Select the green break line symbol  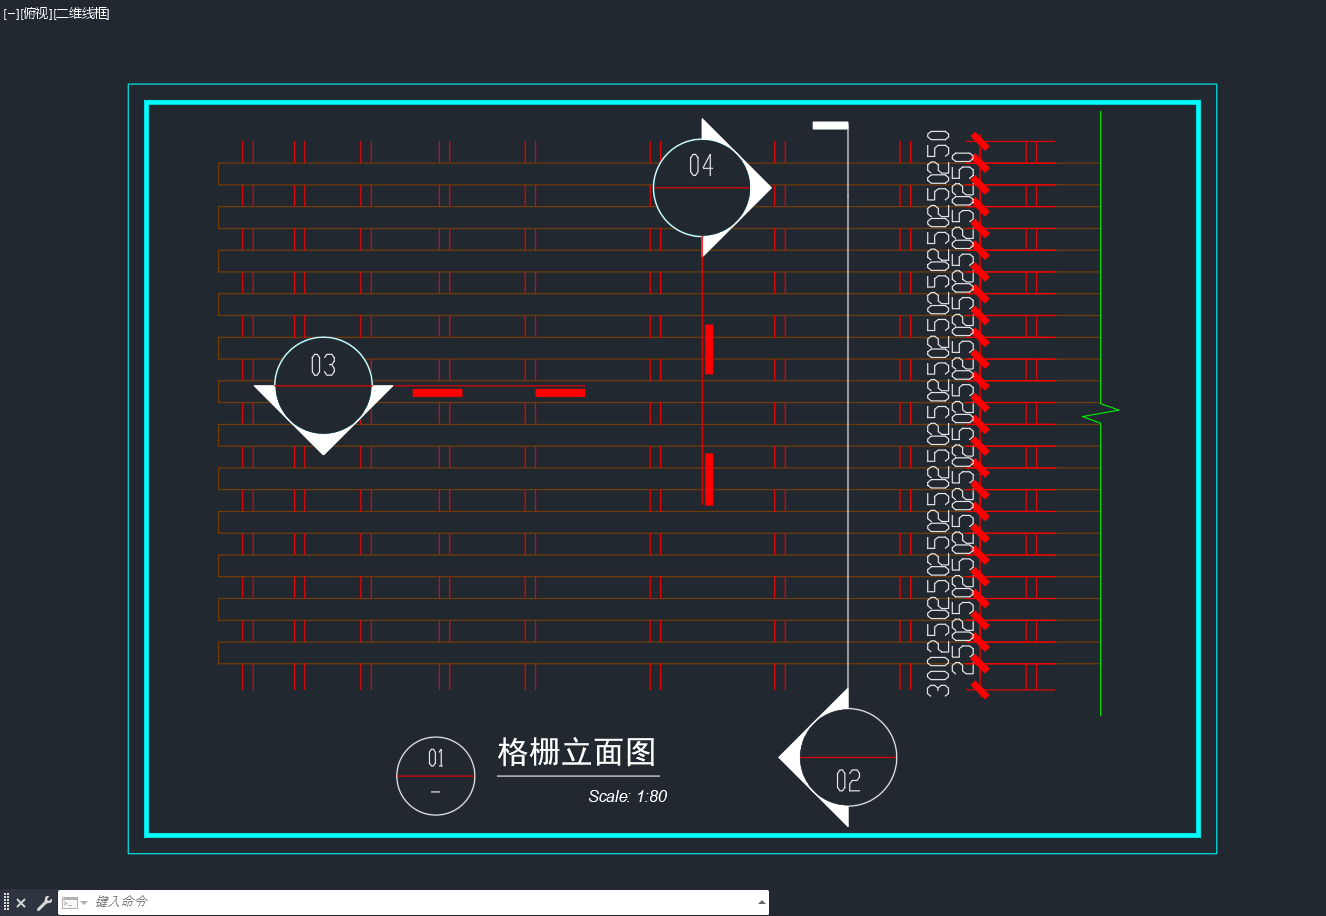pyautogui.click(x=1100, y=413)
